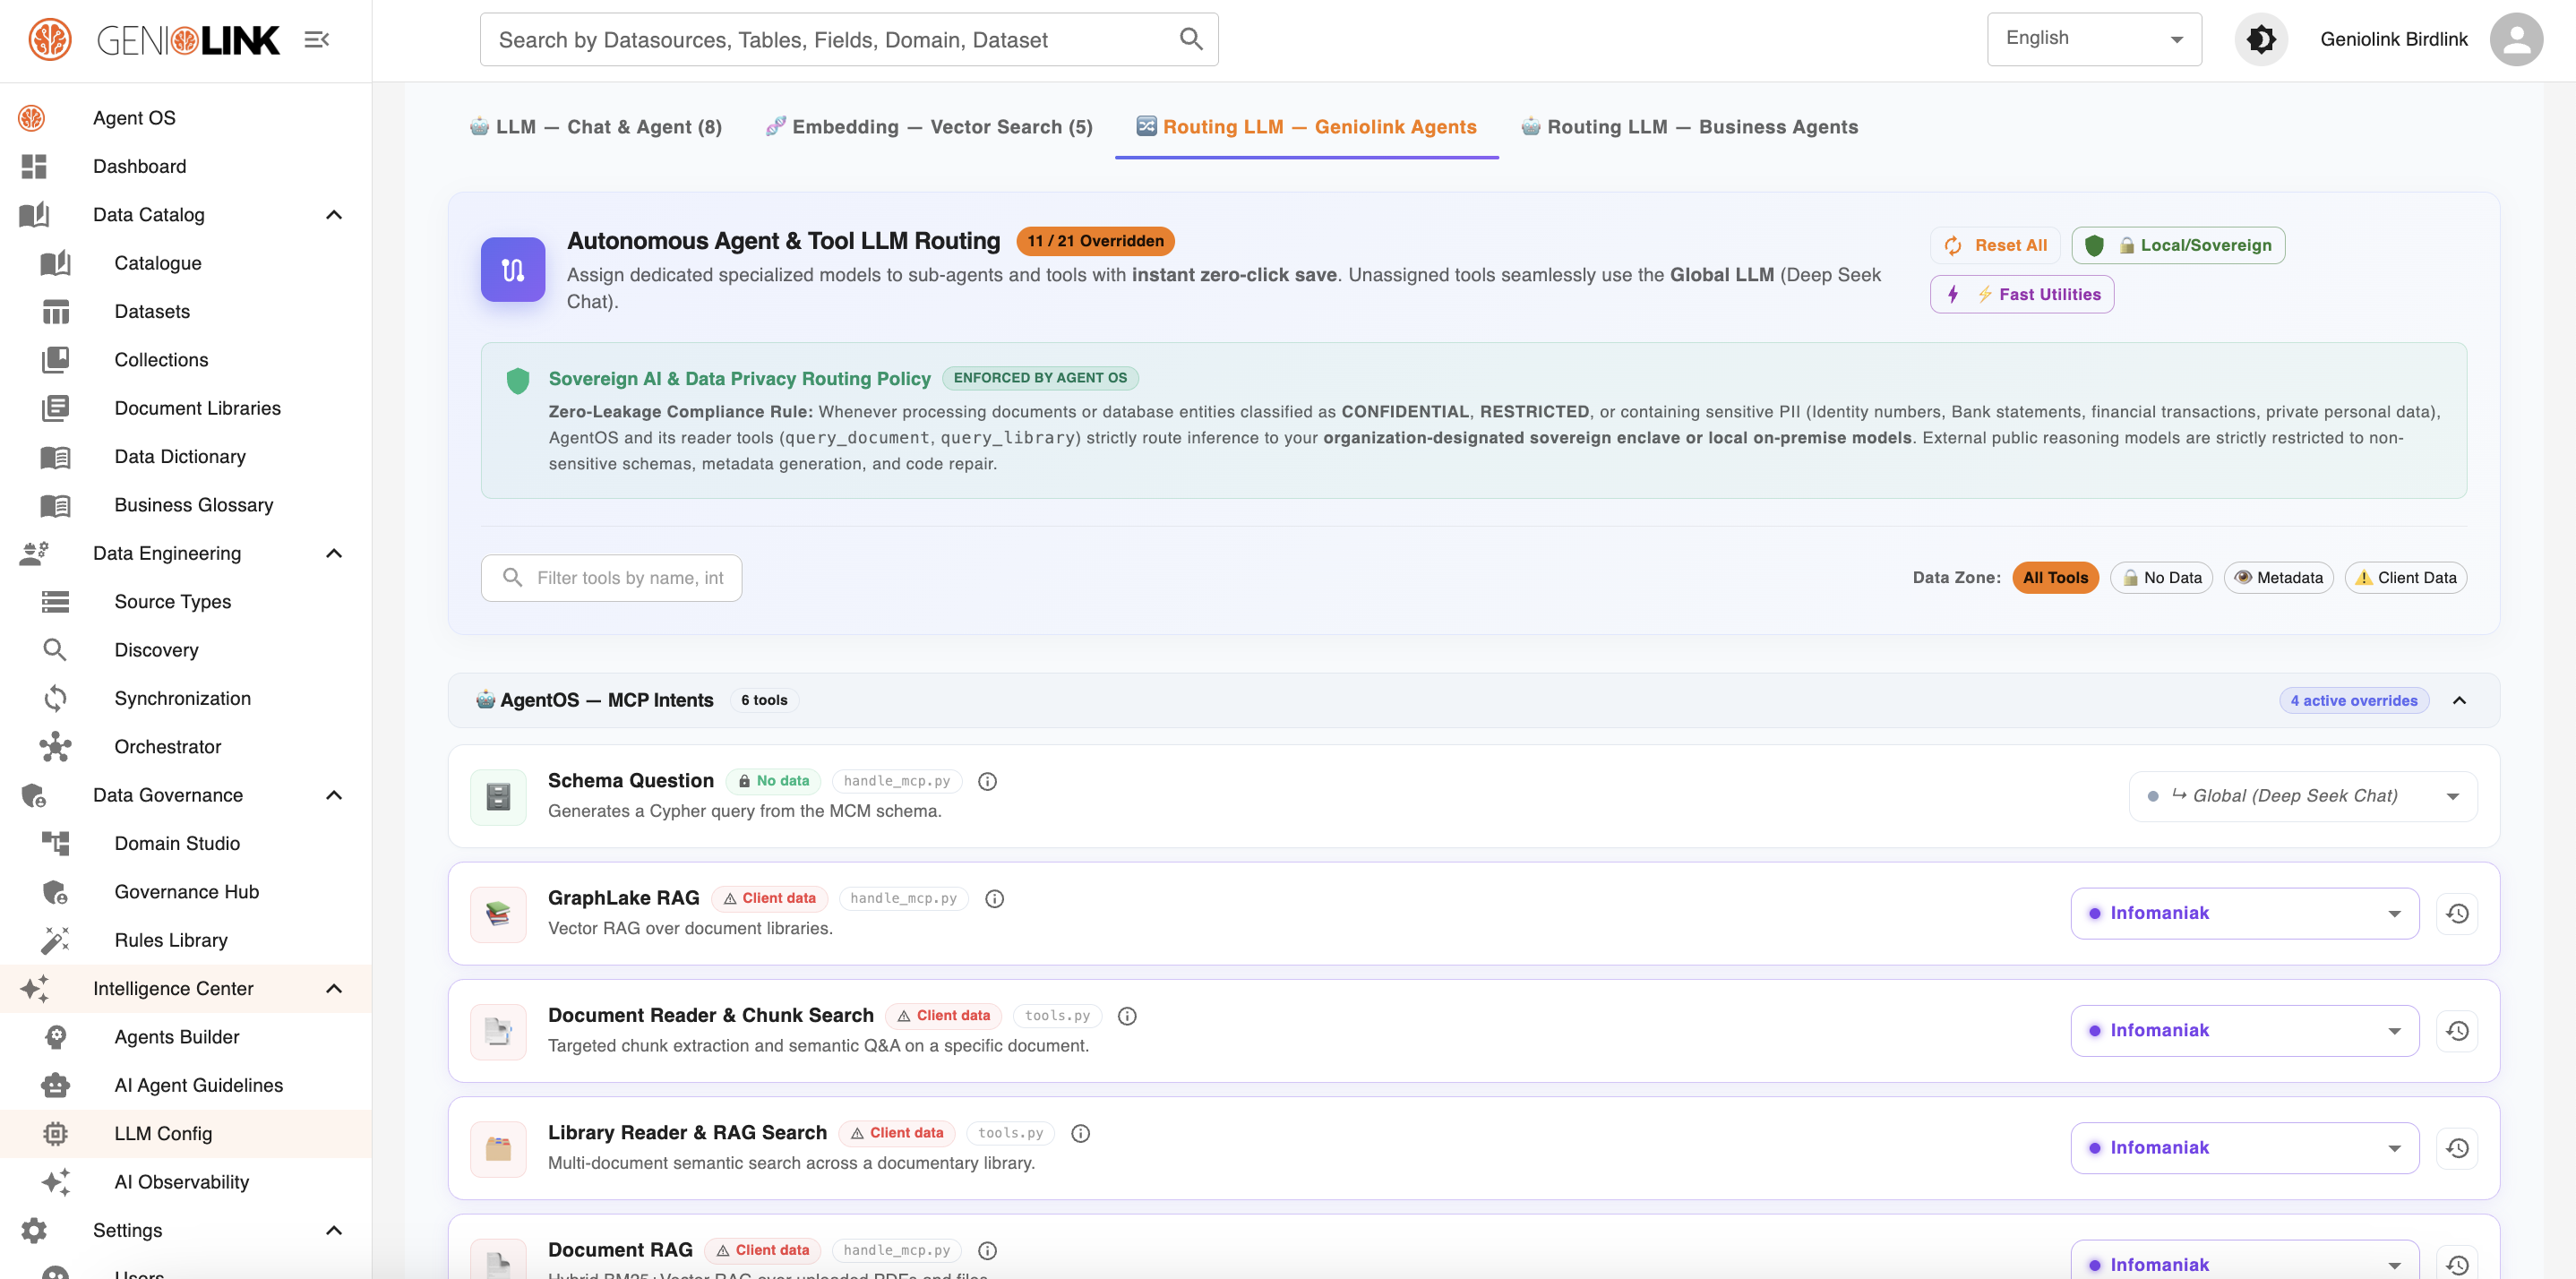Filter by Client Data zone
The height and width of the screenshot is (1279, 2576).
pyautogui.click(x=2405, y=578)
